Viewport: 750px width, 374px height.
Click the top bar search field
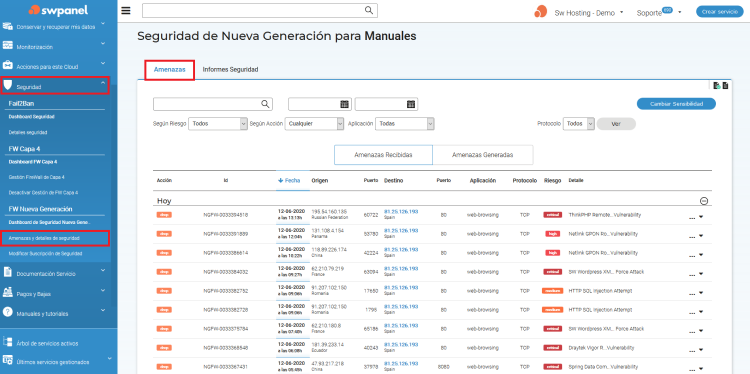[260, 11]
